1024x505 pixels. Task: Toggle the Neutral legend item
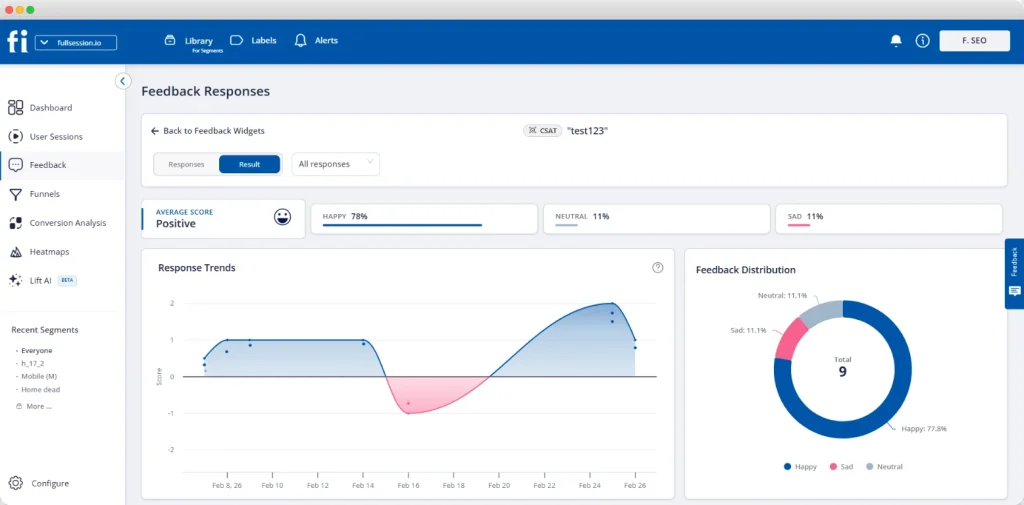pos(884,466)
